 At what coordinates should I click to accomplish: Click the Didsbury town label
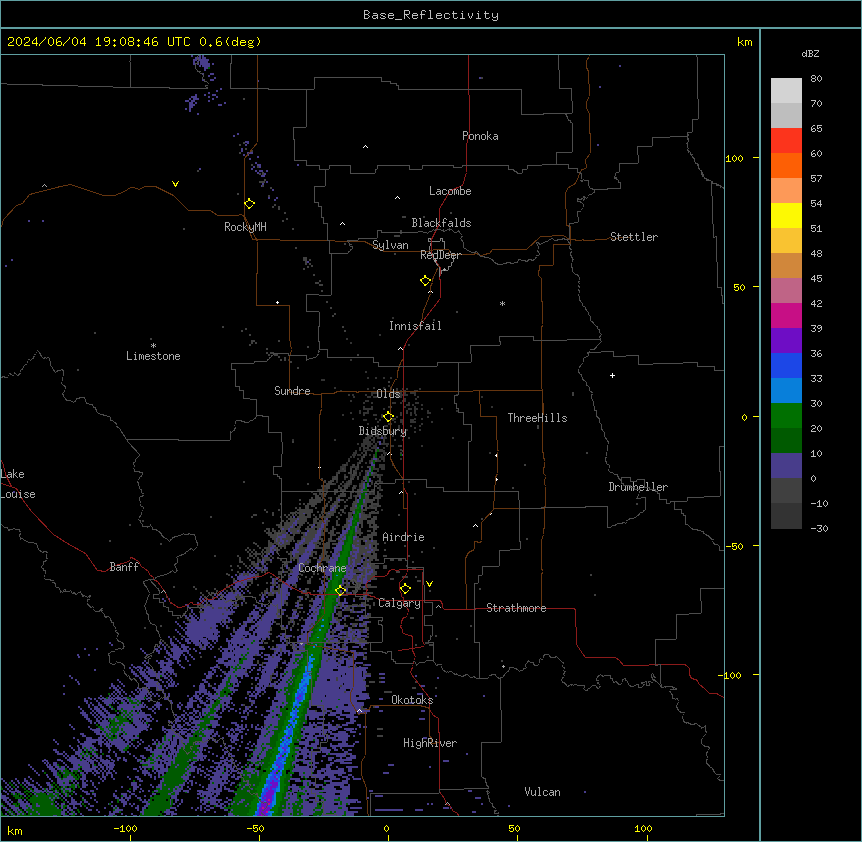click(383, 431)
